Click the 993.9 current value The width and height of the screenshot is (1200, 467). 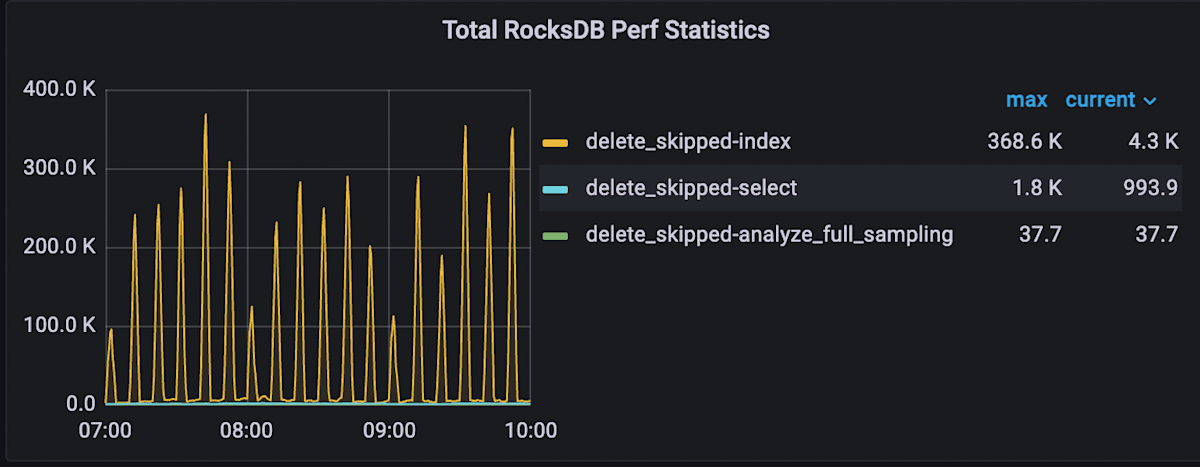(x=1150, y=188)
